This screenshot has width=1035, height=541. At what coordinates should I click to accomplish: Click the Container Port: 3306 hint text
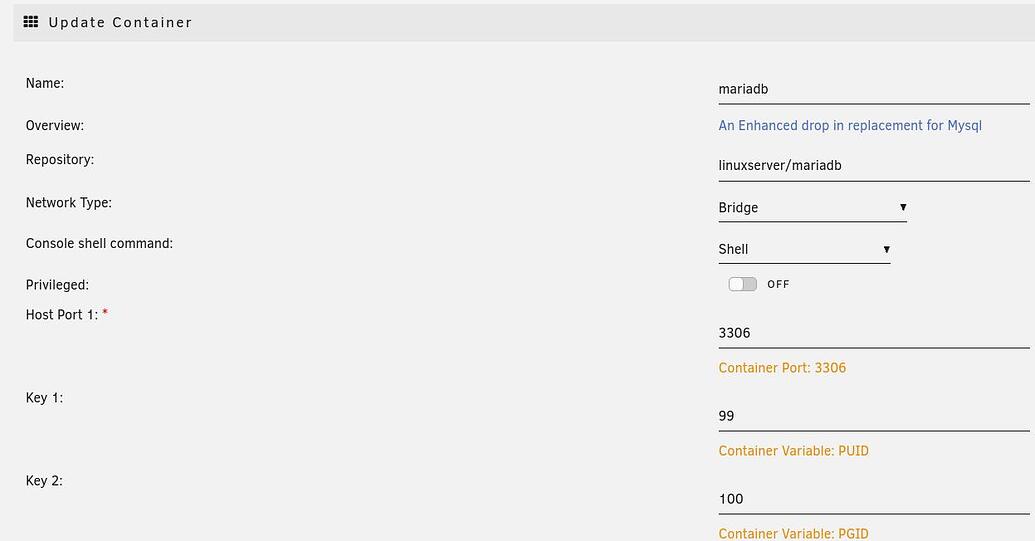[782, 368]
